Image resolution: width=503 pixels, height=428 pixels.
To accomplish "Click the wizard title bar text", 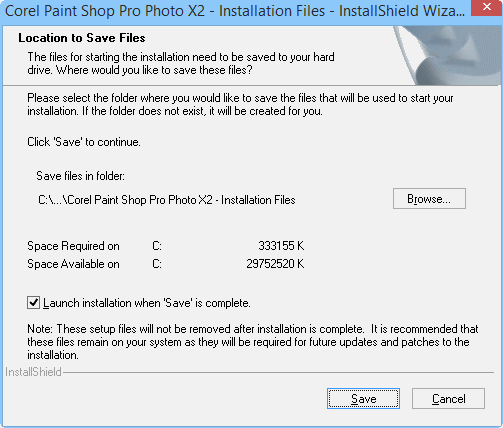I will [x=235, y=11].
